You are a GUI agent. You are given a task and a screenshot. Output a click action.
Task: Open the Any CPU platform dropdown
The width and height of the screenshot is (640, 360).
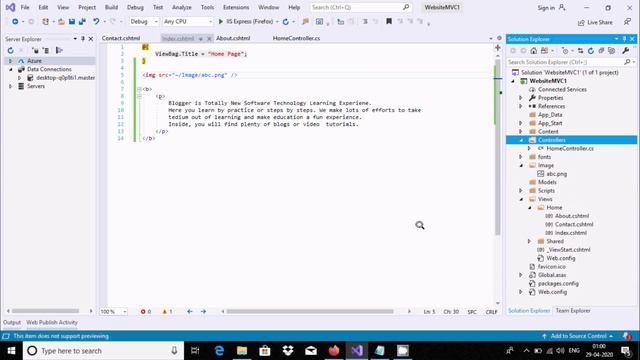(188, 21)
